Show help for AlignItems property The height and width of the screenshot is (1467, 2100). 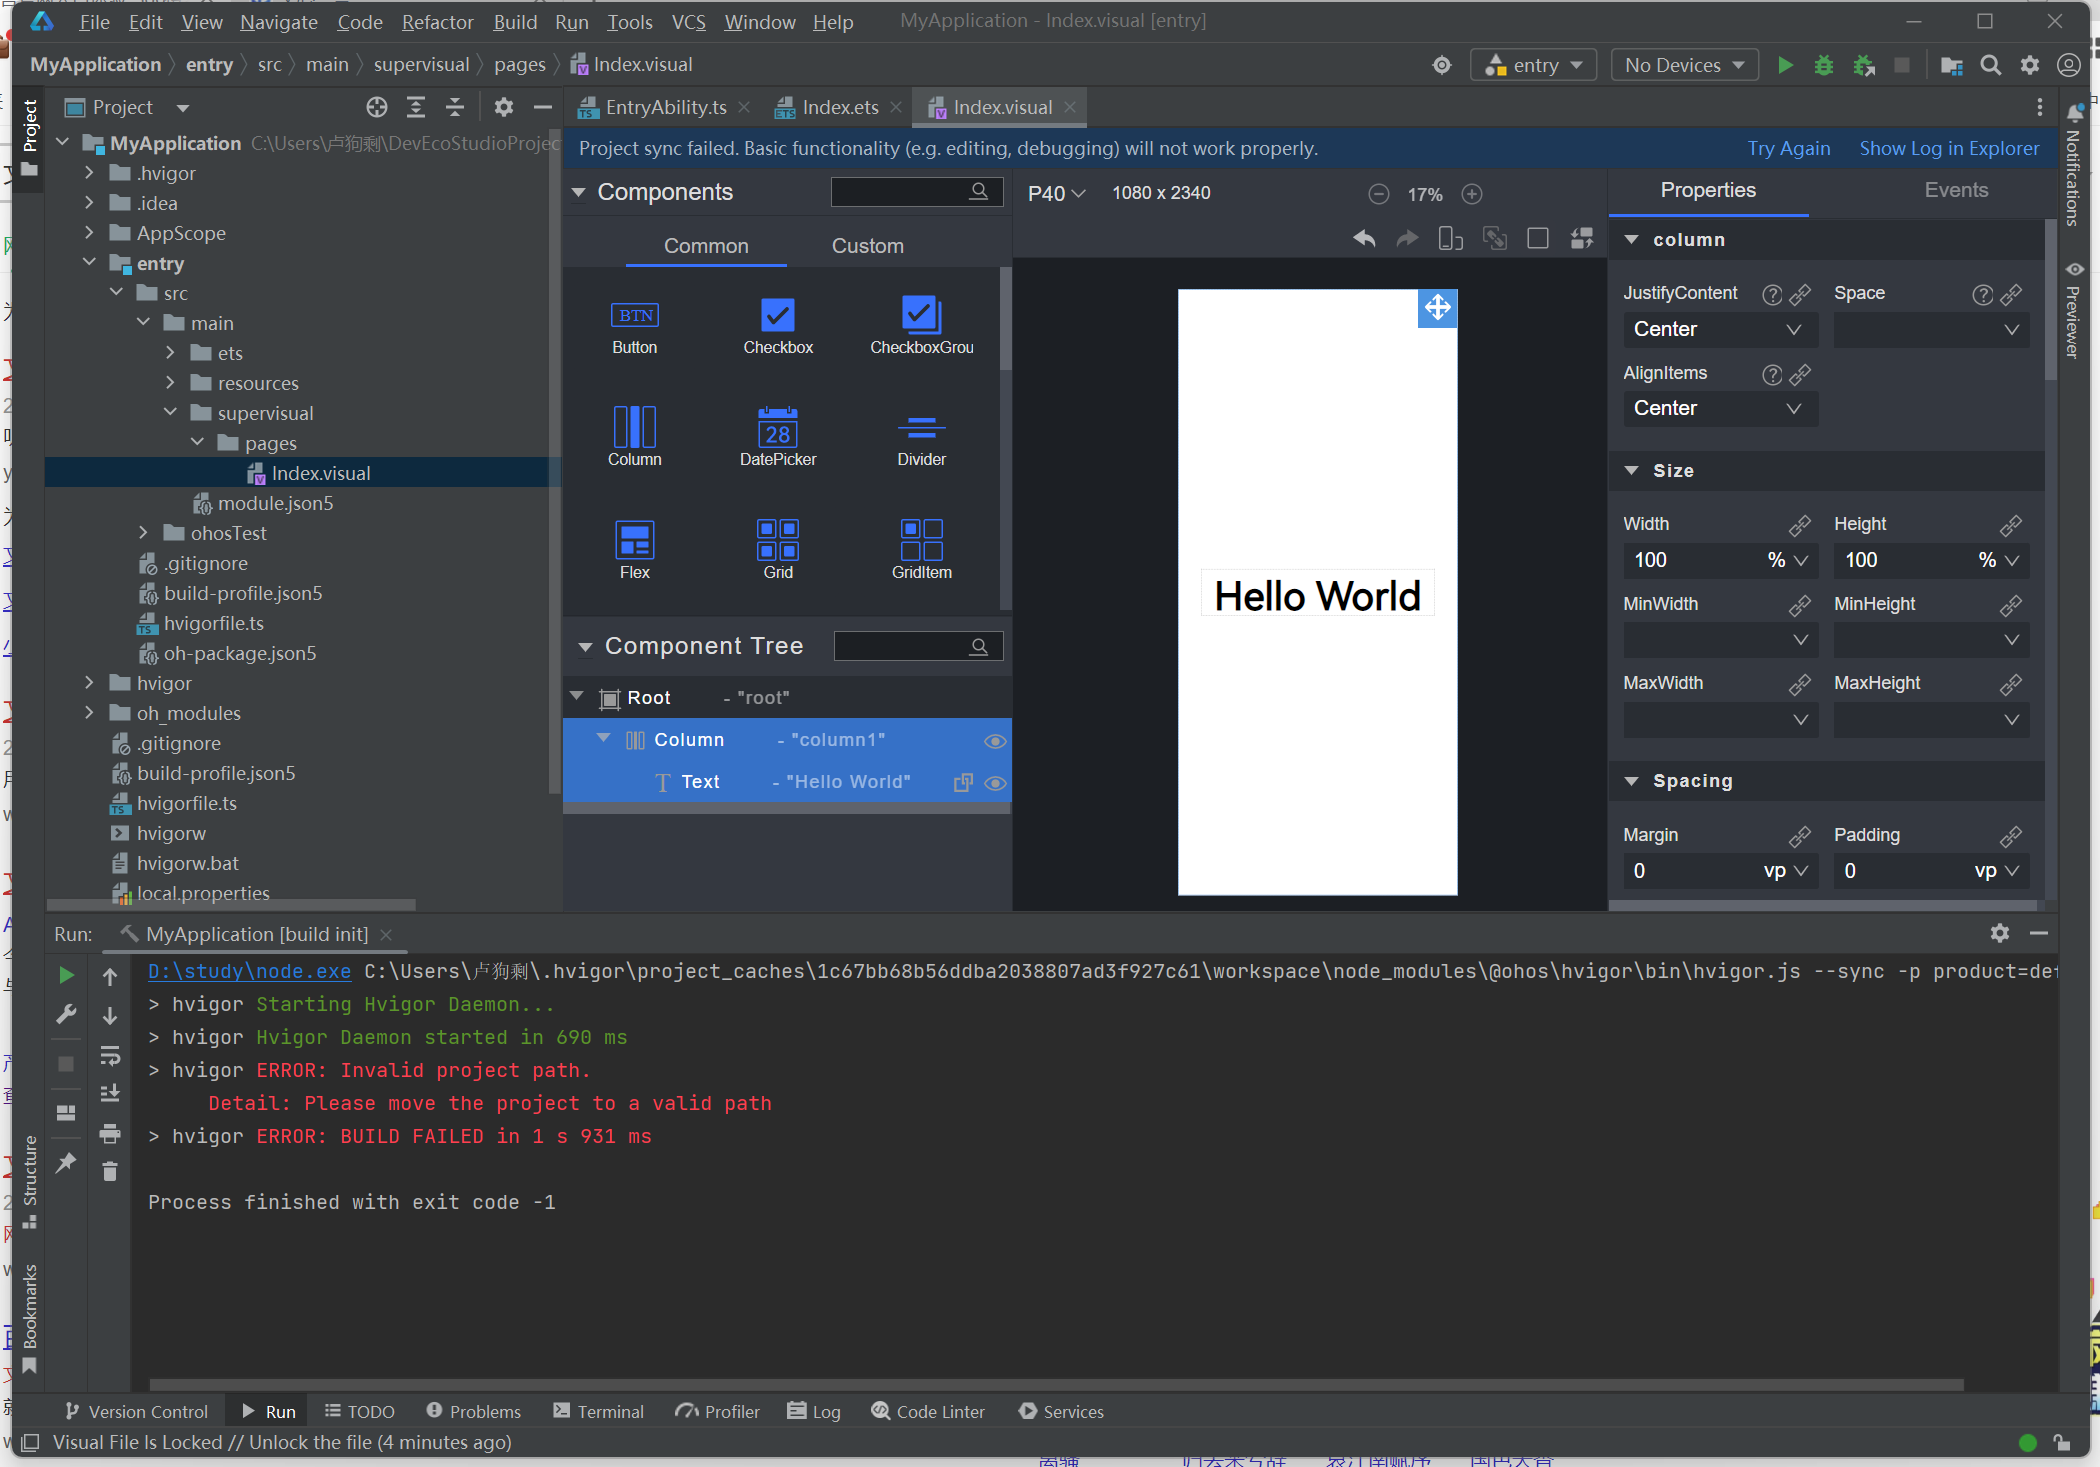coord(1772,374)
